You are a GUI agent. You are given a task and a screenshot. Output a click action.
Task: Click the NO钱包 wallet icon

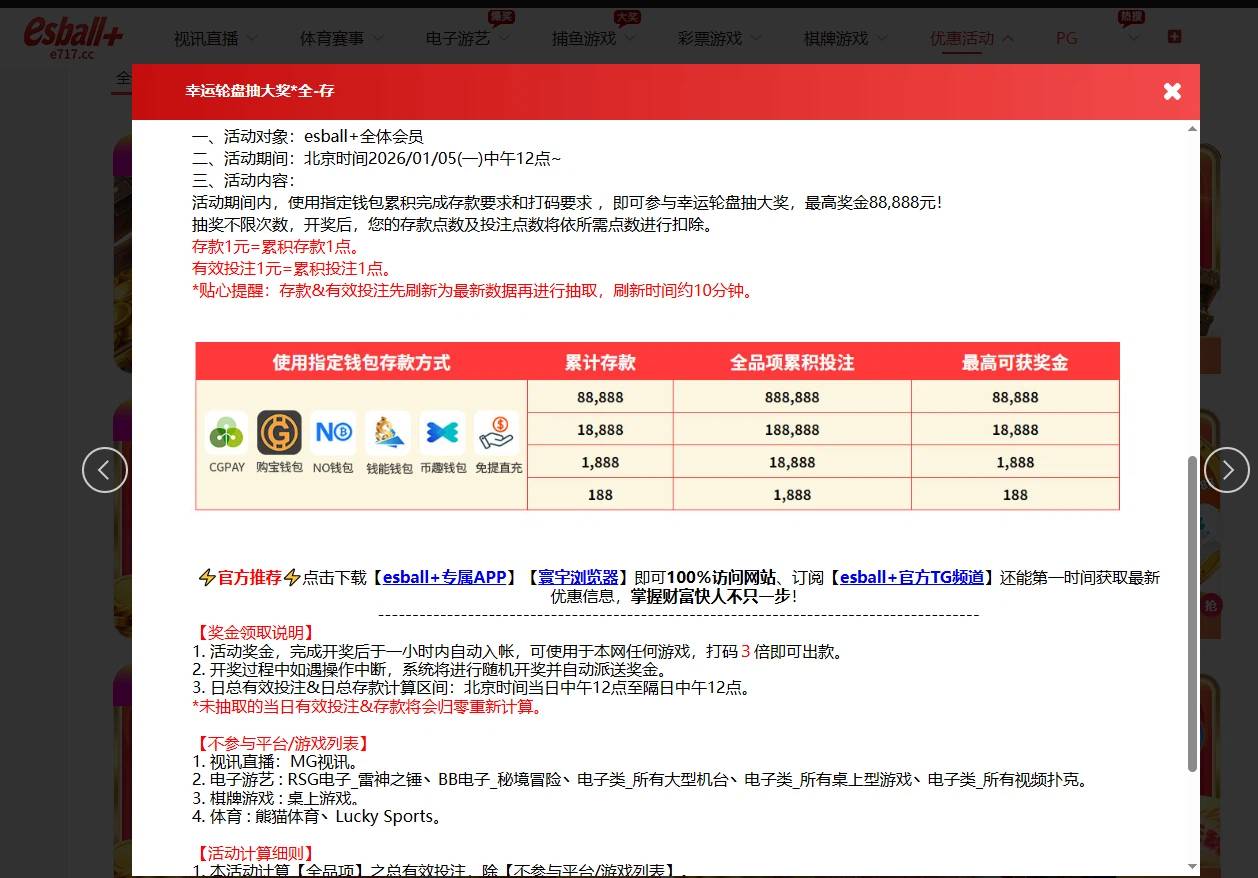pyautogui.click(x=333, y=433)
